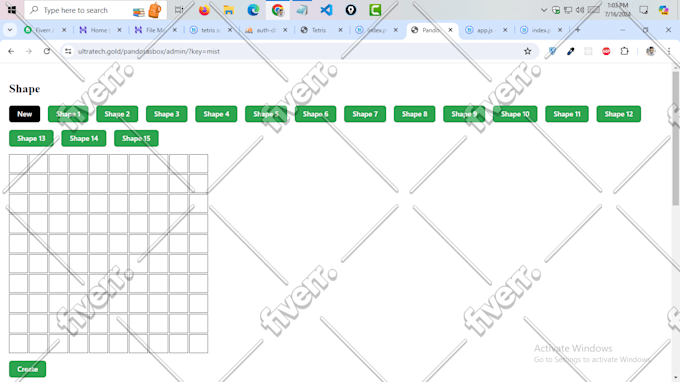Viewport: 680px width, 382px height.
Task: Choose the Shape 11 button
Action: tap(567, 114)
